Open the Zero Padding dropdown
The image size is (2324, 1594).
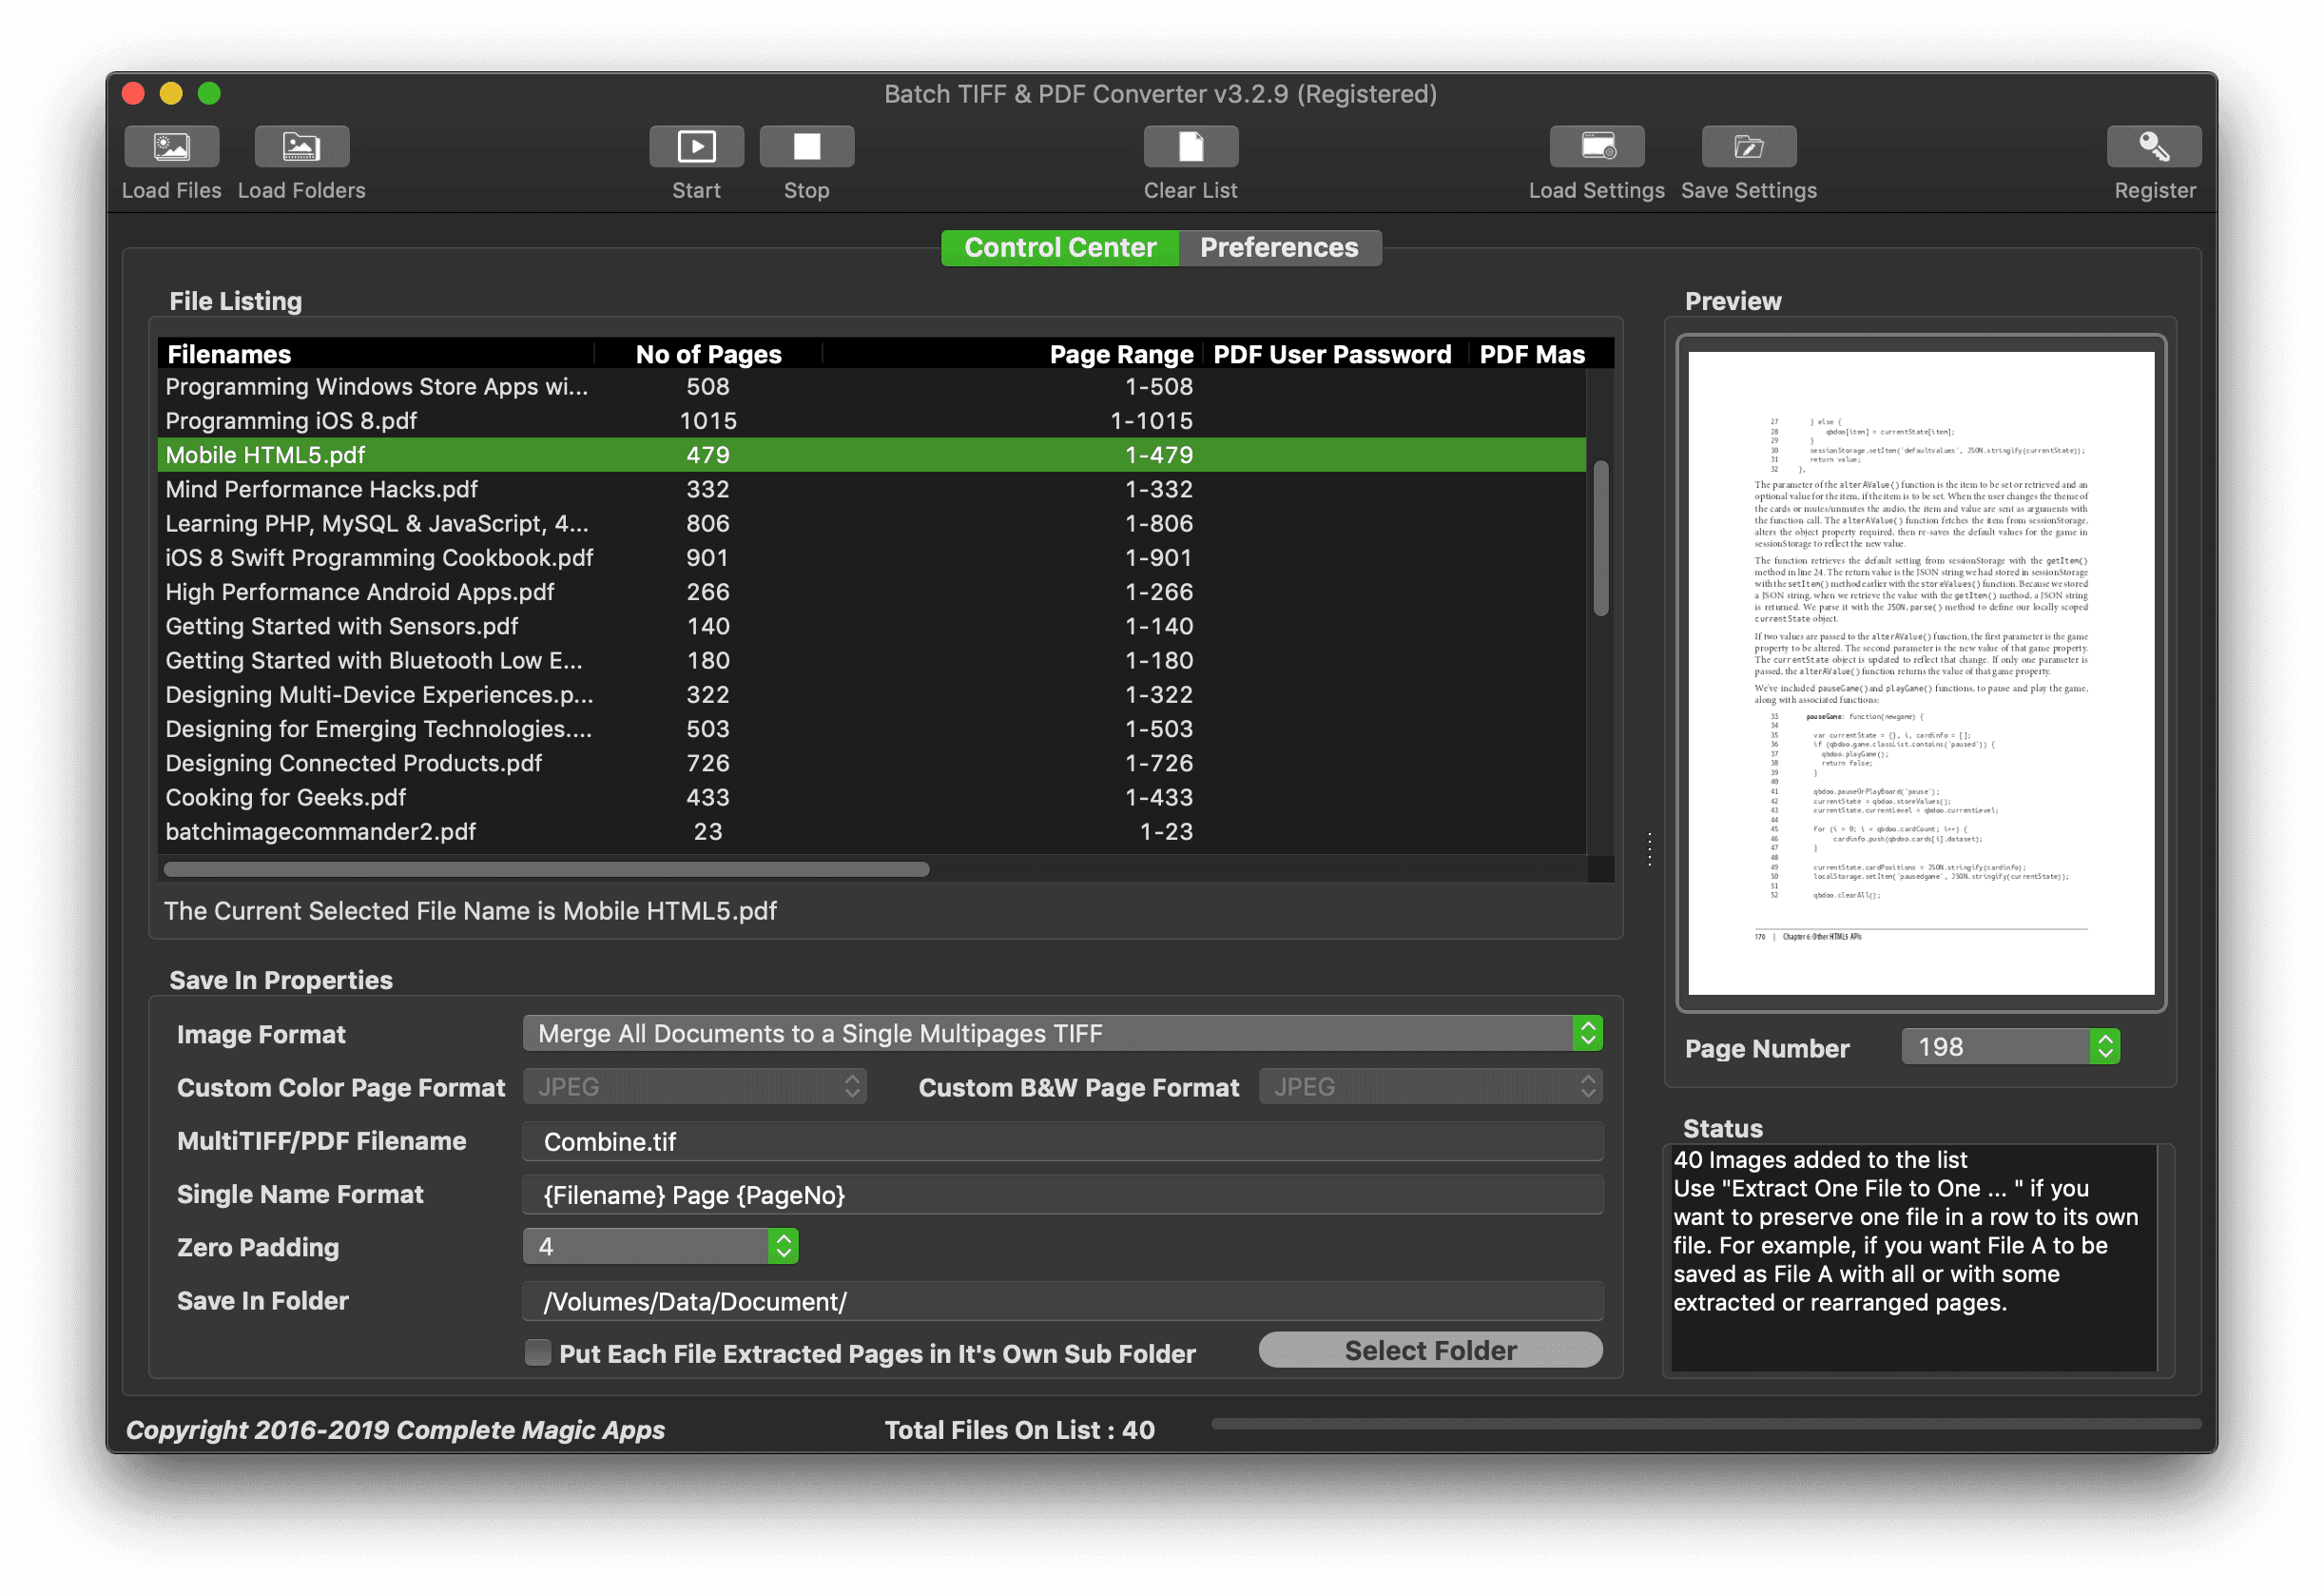tap(660, 1246)
